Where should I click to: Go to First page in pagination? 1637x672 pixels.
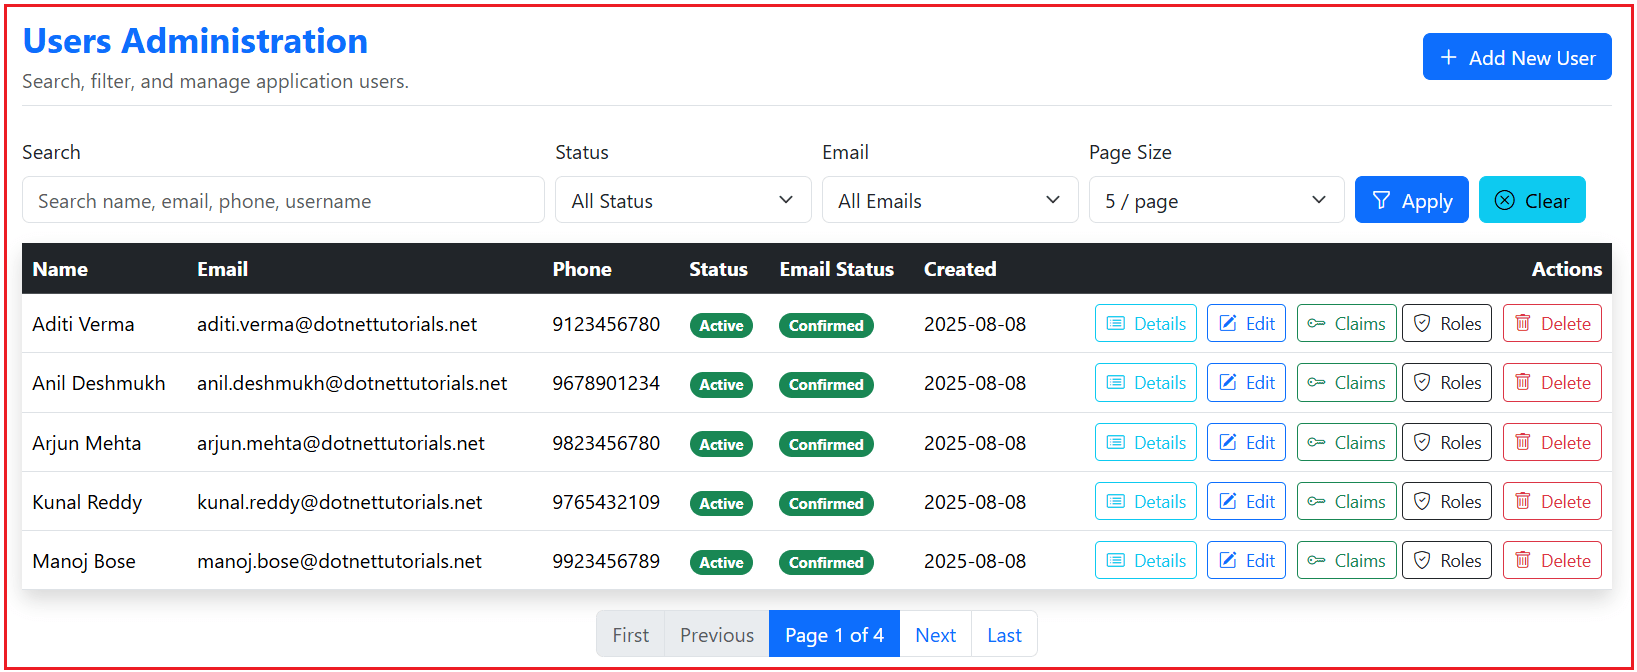tap(630, 634)
